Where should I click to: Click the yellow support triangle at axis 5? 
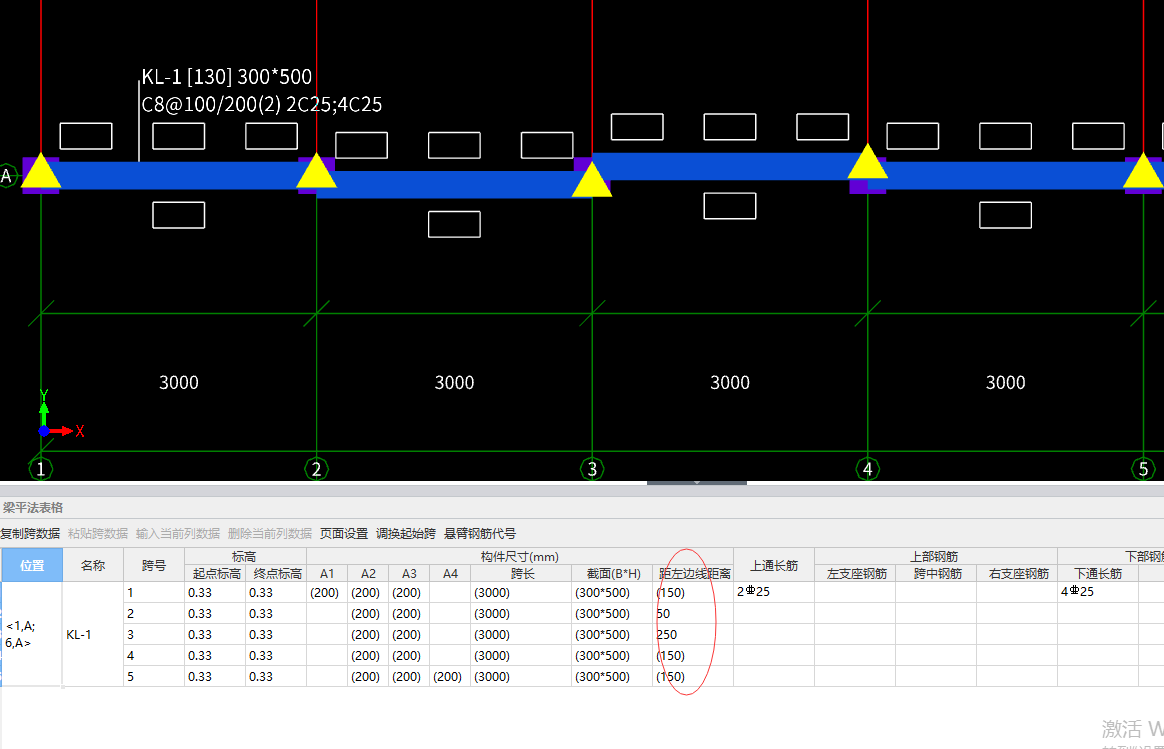(x=1143, y=172)
